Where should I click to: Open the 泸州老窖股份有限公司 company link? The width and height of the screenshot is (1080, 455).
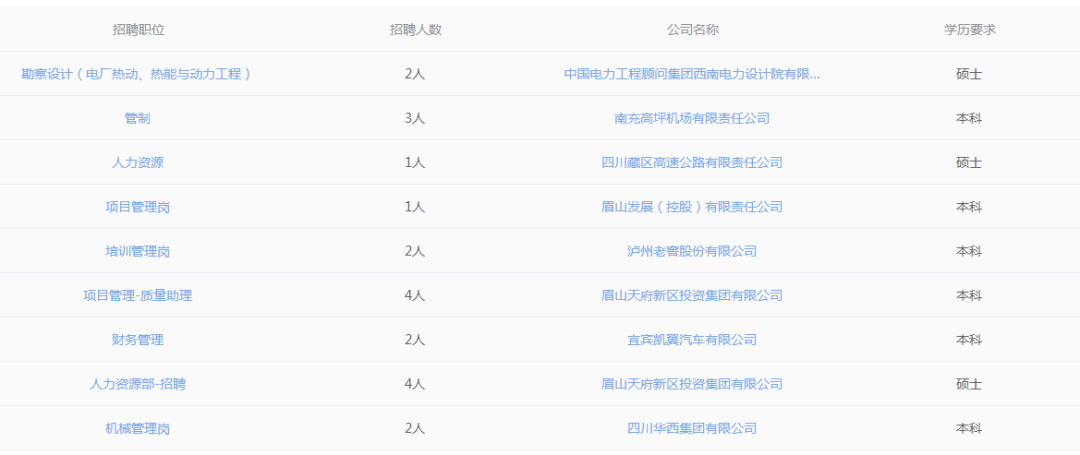(692, 251)
